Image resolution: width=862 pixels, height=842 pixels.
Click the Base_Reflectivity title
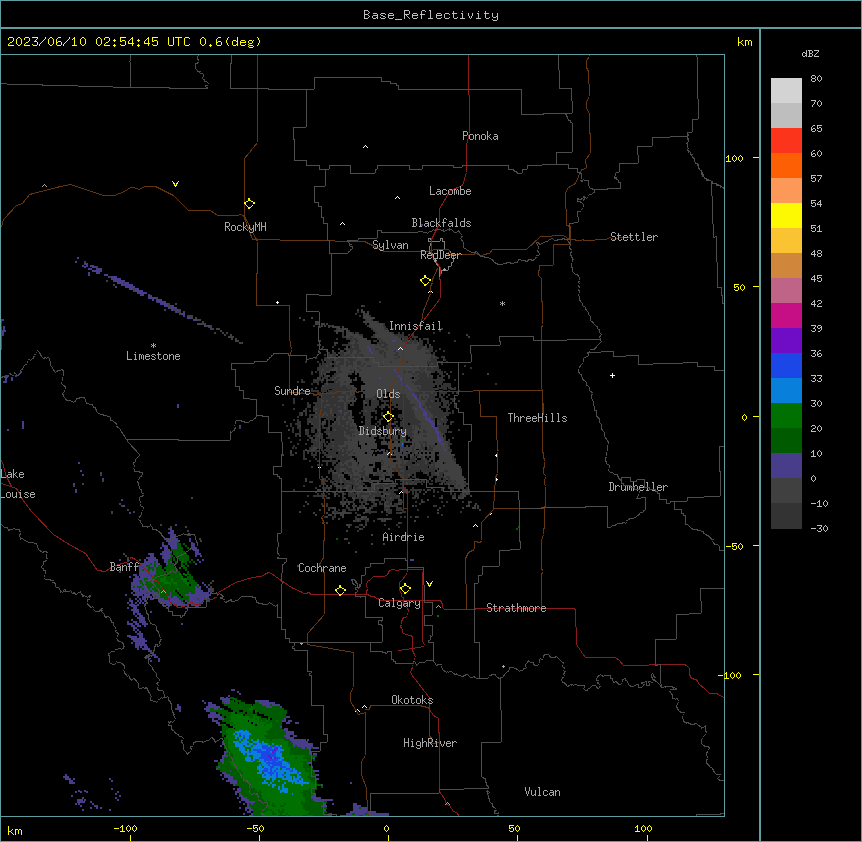click(x=431, y=15)
